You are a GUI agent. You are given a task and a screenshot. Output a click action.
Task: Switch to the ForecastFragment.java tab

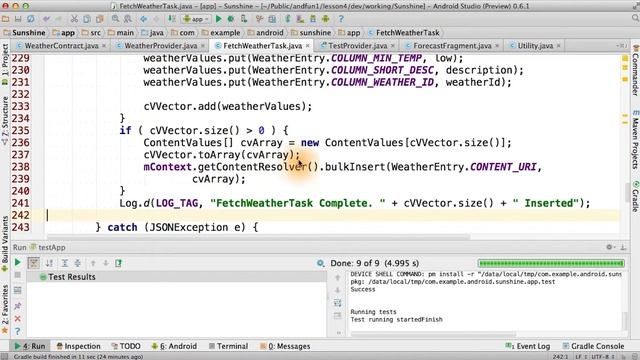pos(452,46)
